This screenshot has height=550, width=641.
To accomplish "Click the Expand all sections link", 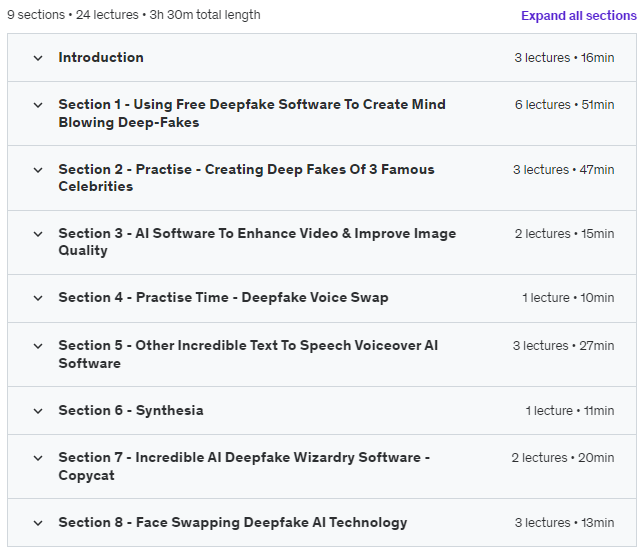I will [578, 16].
